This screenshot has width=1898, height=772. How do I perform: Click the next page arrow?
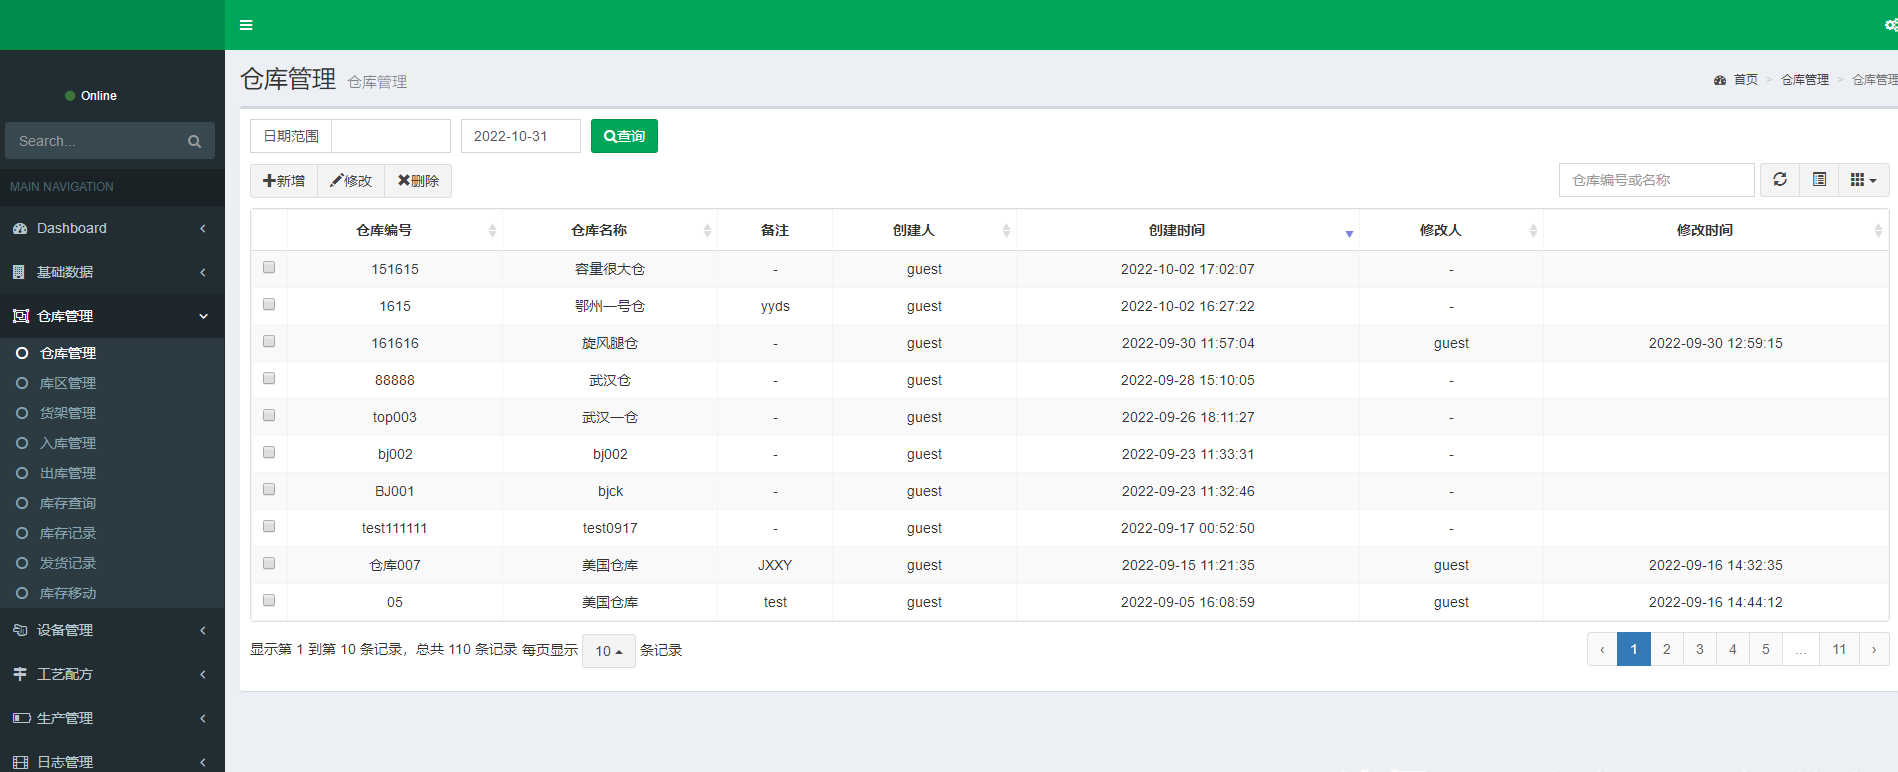pos(1873,649)
